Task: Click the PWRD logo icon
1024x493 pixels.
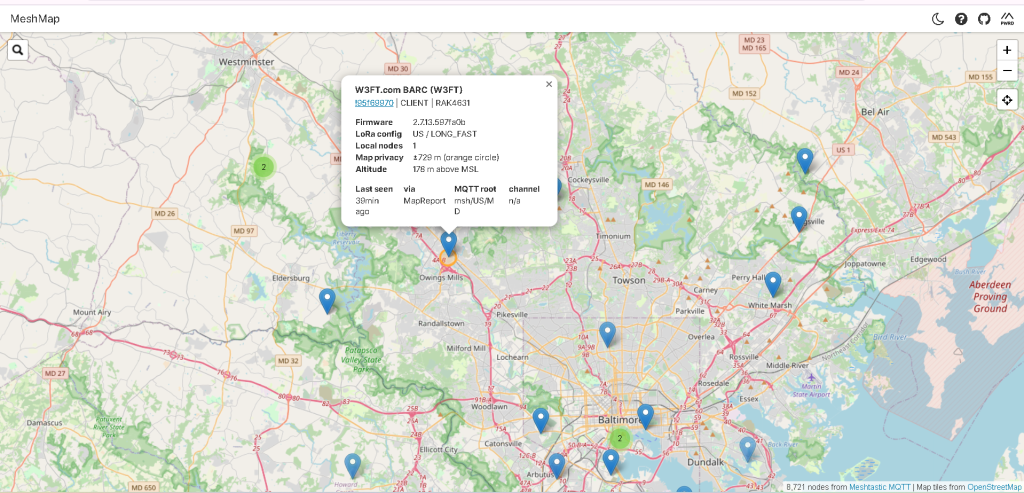Action: pos(1007,19)
